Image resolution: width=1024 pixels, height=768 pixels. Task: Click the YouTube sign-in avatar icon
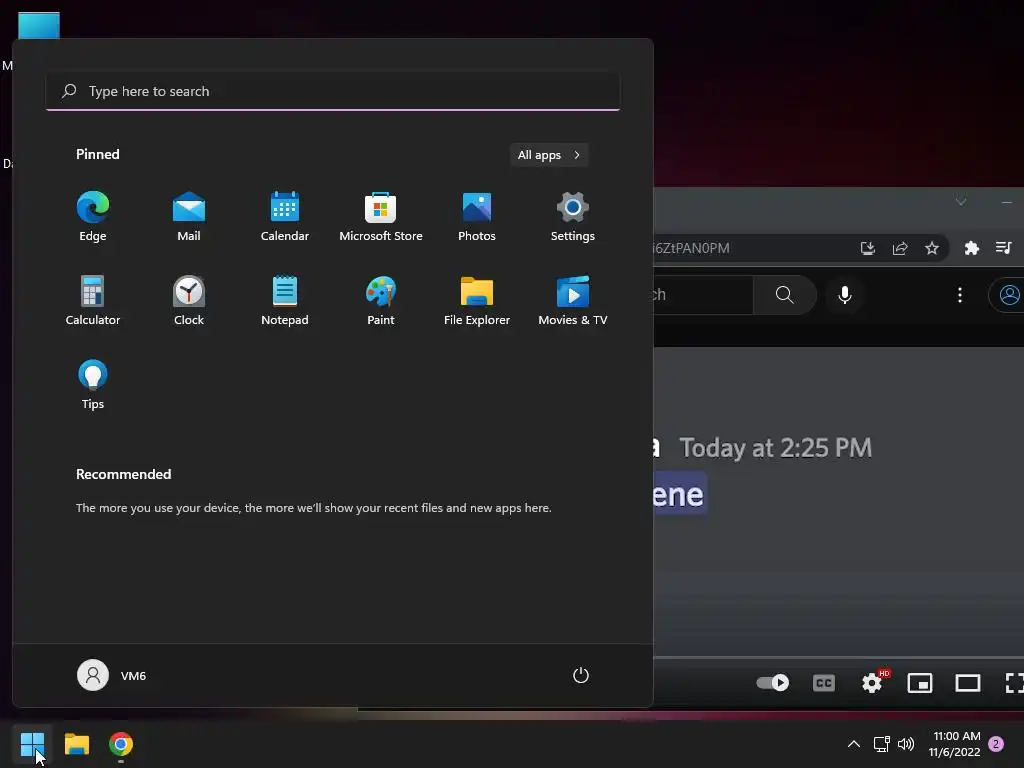click(x=1008, y=295)
